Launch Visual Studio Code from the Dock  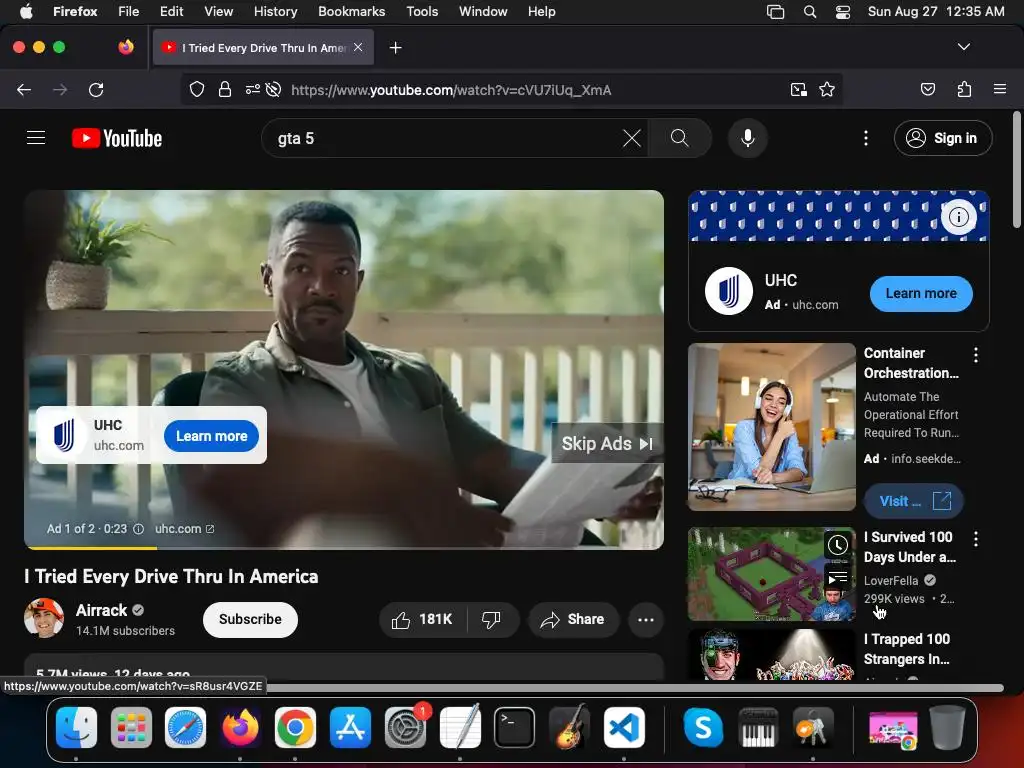pos(624,728)
